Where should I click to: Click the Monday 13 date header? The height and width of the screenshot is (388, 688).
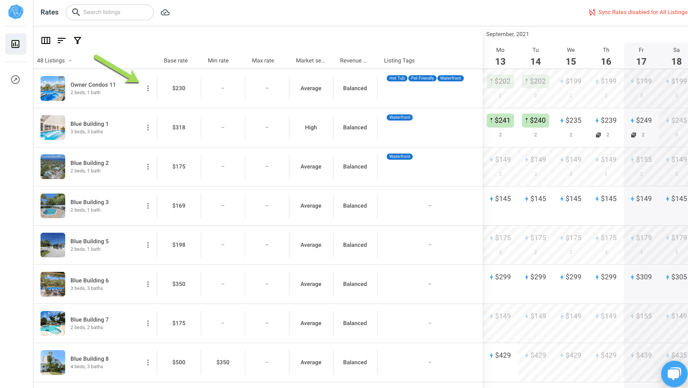pyautogui.click(x=500, y=57)
